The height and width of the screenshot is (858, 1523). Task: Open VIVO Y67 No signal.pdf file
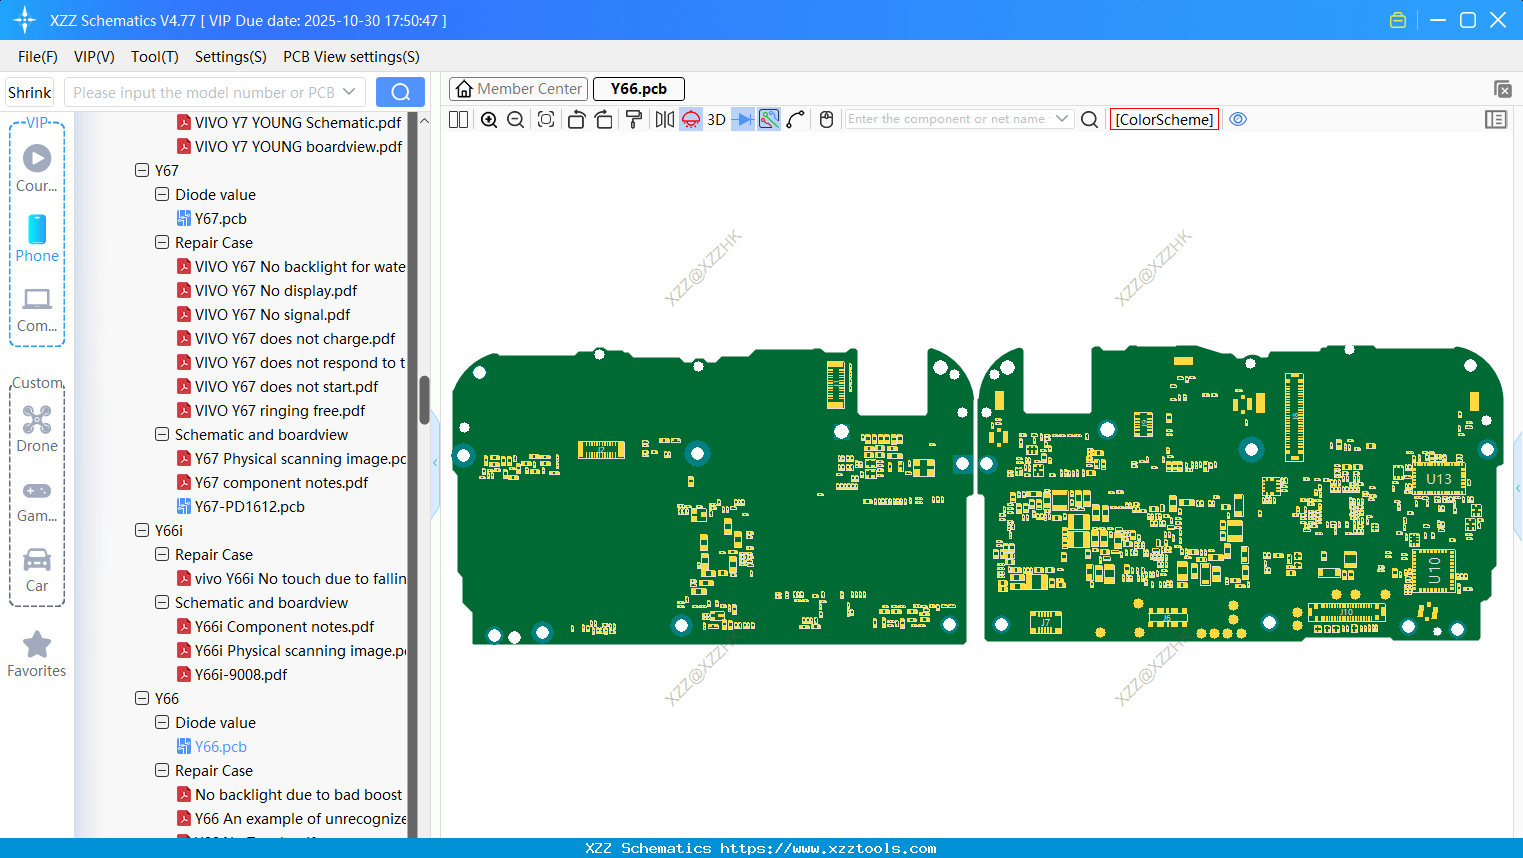tap(272, 315)
